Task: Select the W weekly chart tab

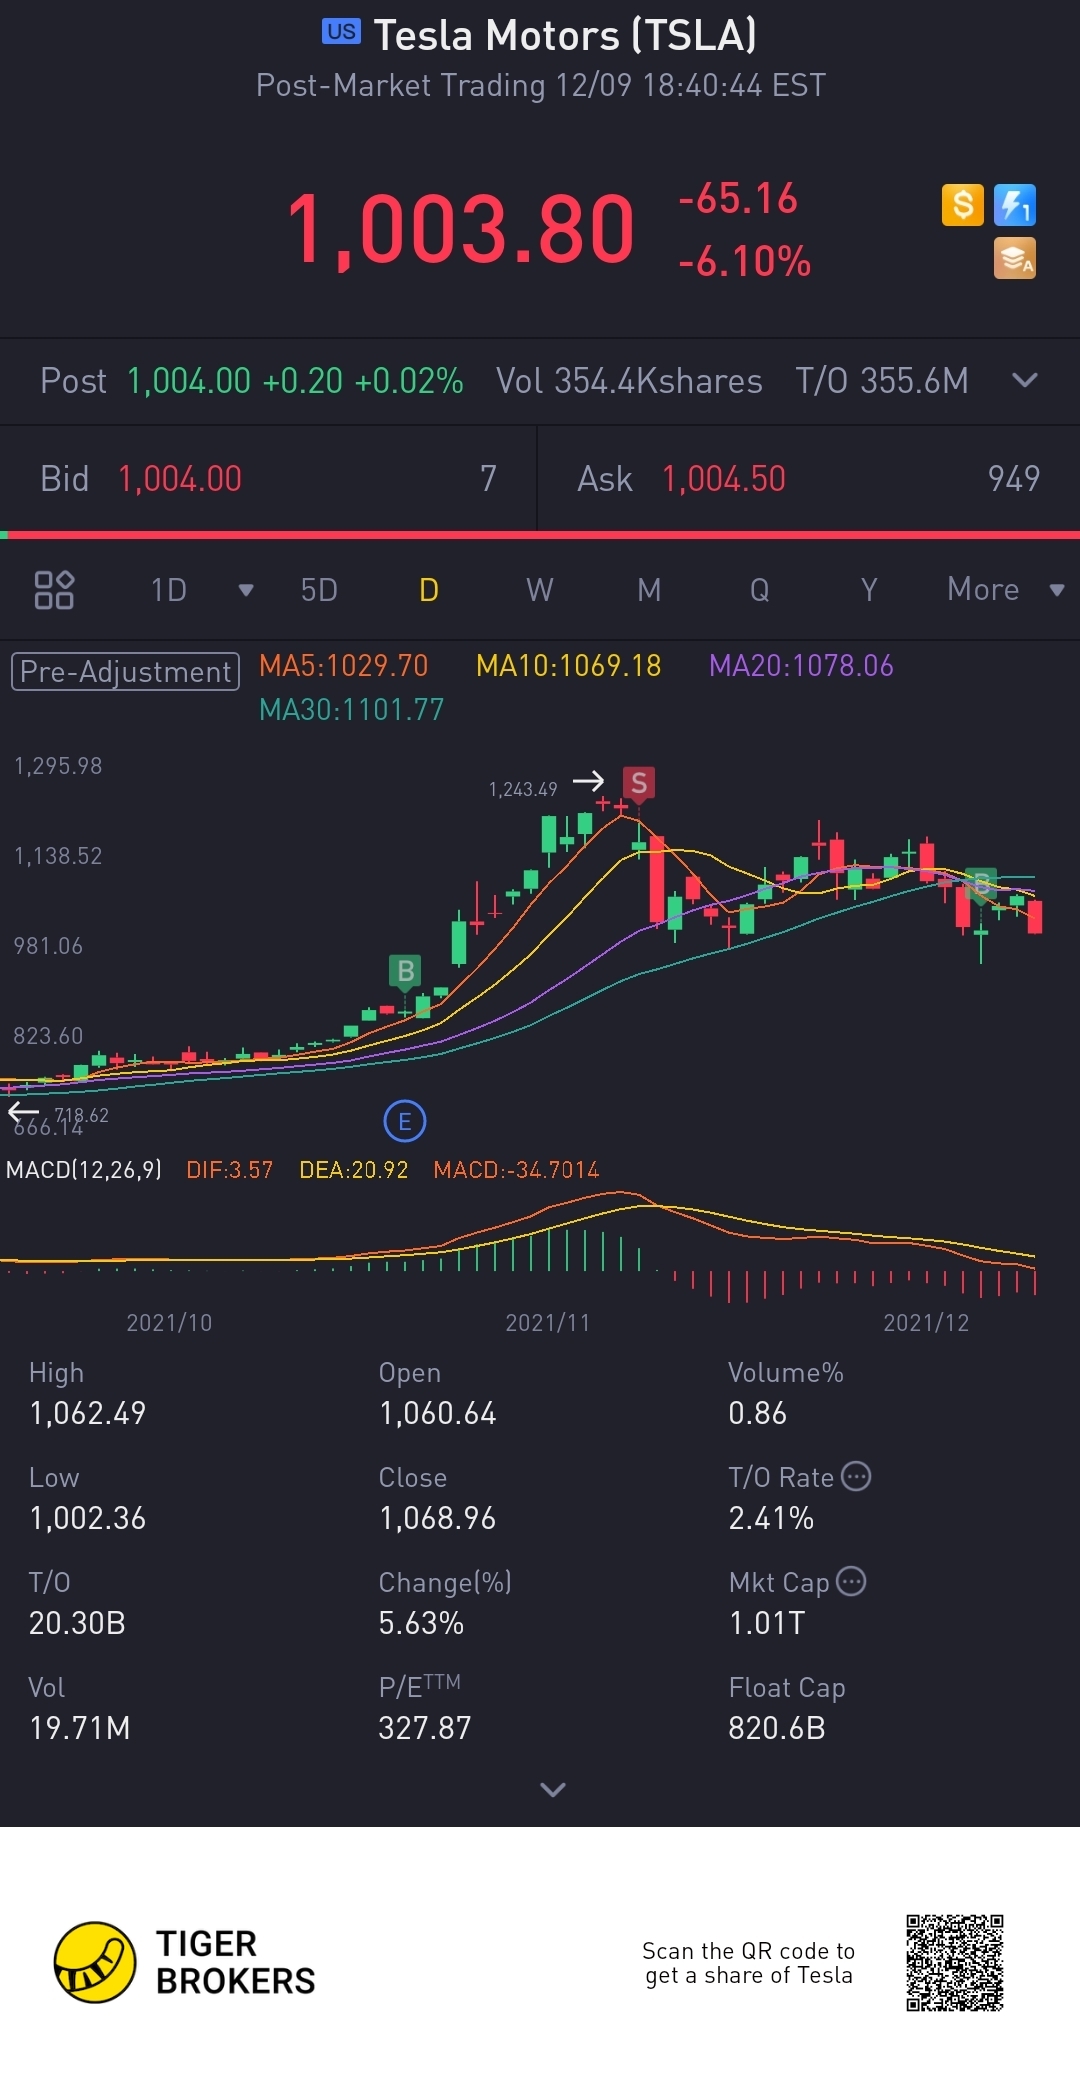Action: [x=540, y=590]
